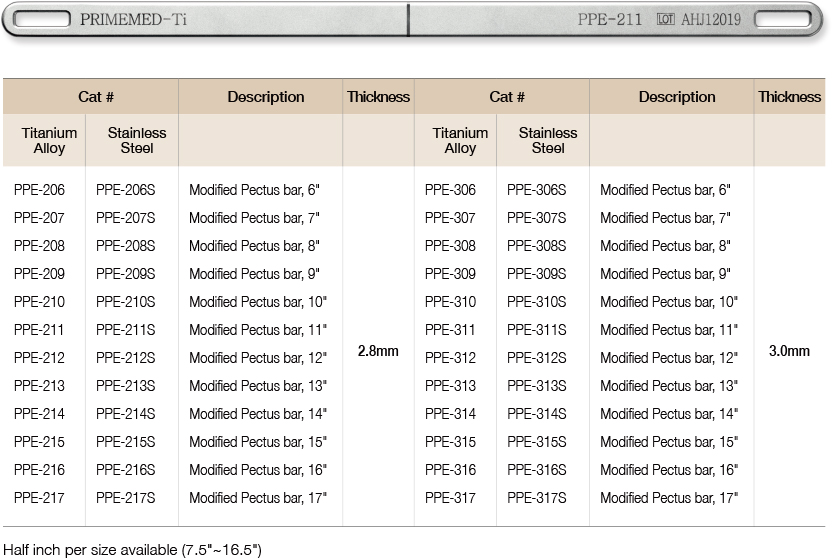Click the LOT symbol on the pectus bar
Image resolution: width=832 pixels, height=558 pixels.
click(666, 20)
